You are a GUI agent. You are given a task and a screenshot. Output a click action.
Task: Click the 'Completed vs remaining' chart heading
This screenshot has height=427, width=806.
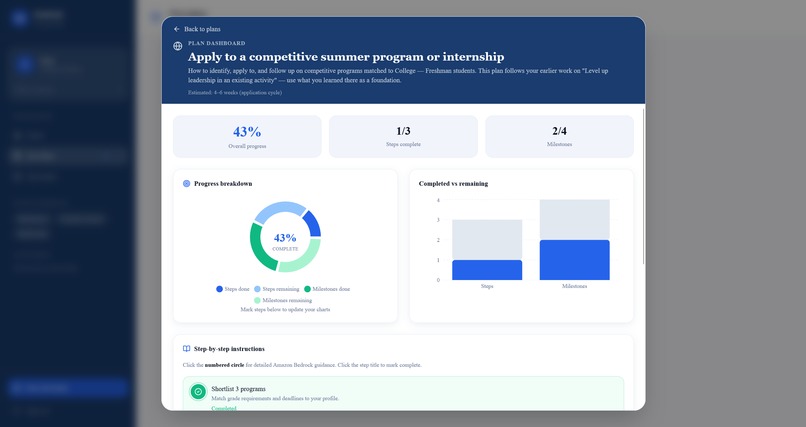pyautogui.click(x=453, y=183)
